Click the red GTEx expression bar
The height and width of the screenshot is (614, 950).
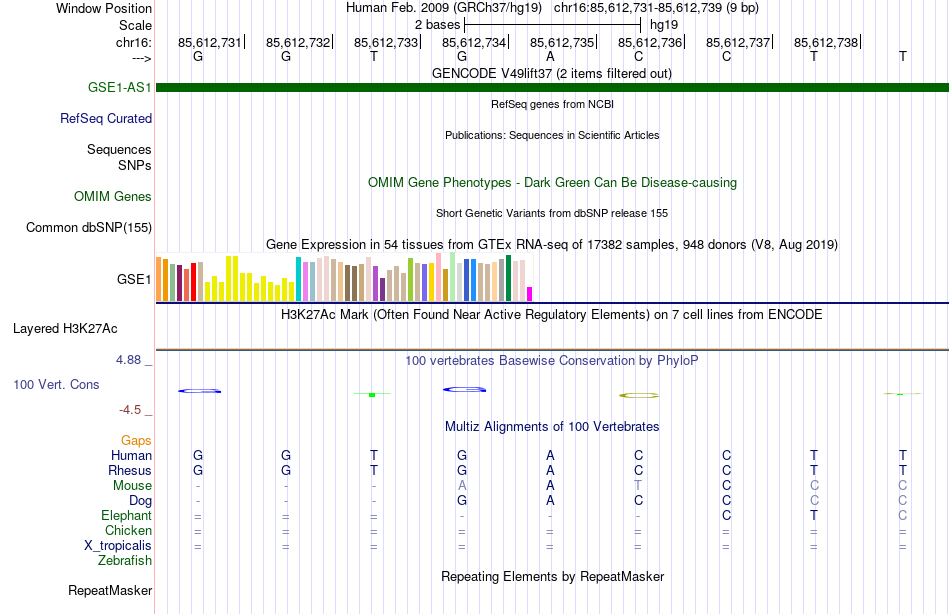click(x=193, y=282)
